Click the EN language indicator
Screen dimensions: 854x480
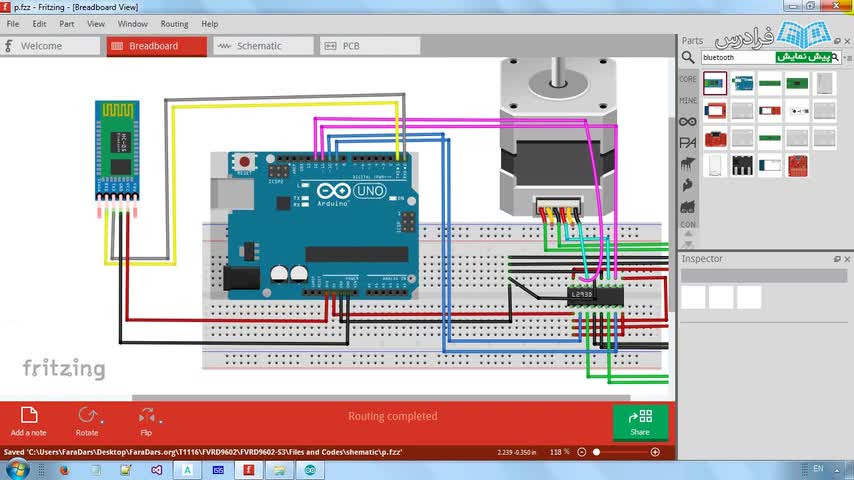click(x=818, y=469)
